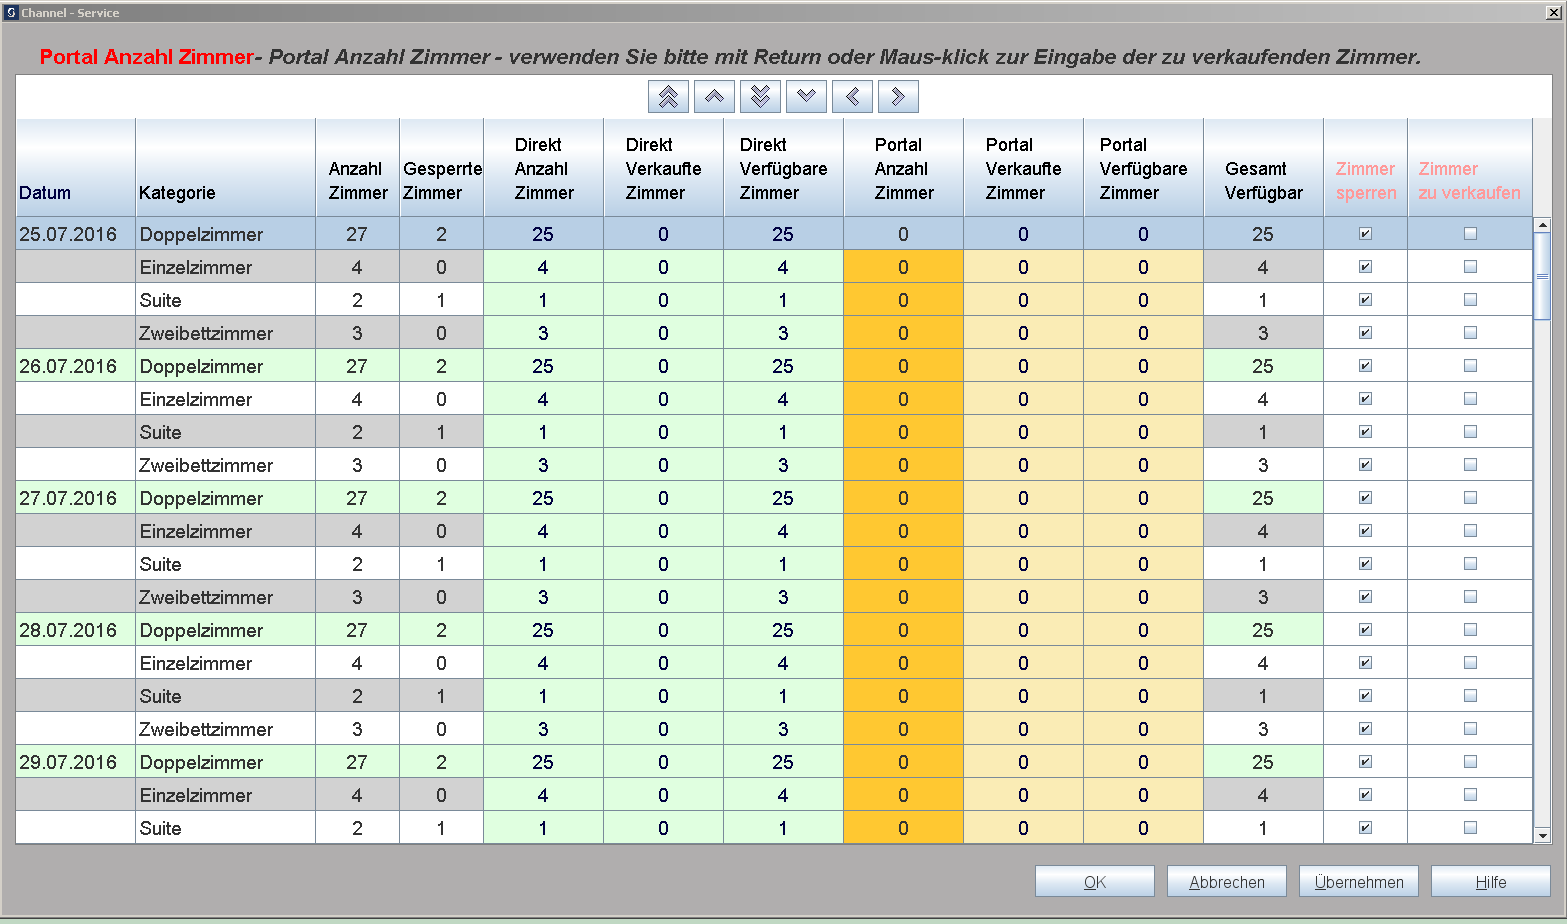Select Doppelzimmer category in 25.07.2016 row
The image size is (1567, 924).
pyautogui.click(x=225, y=234)
